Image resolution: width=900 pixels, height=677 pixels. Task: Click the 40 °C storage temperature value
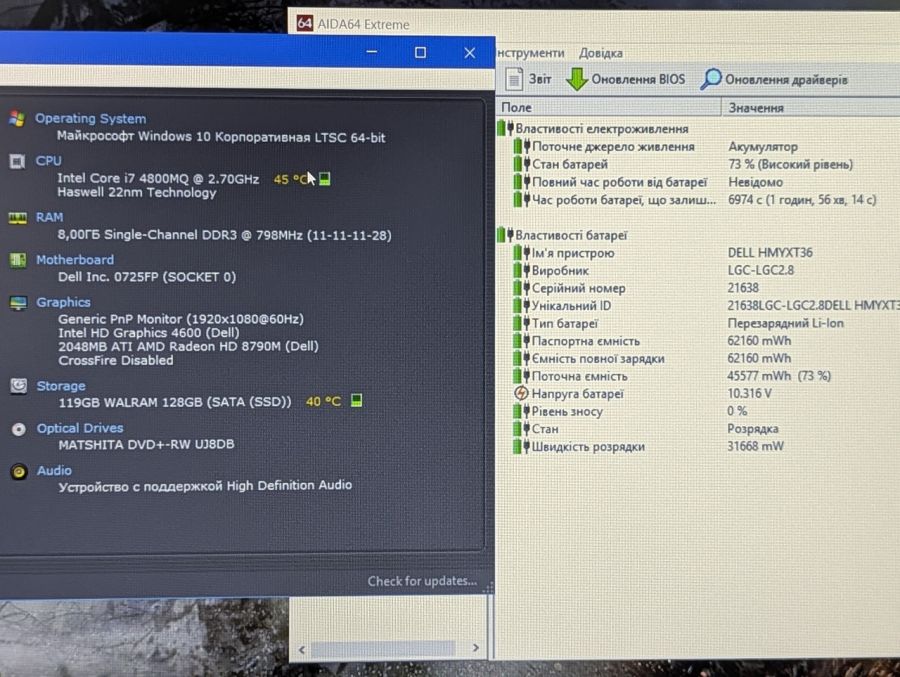pyautogui.click(x=323, y=401)
